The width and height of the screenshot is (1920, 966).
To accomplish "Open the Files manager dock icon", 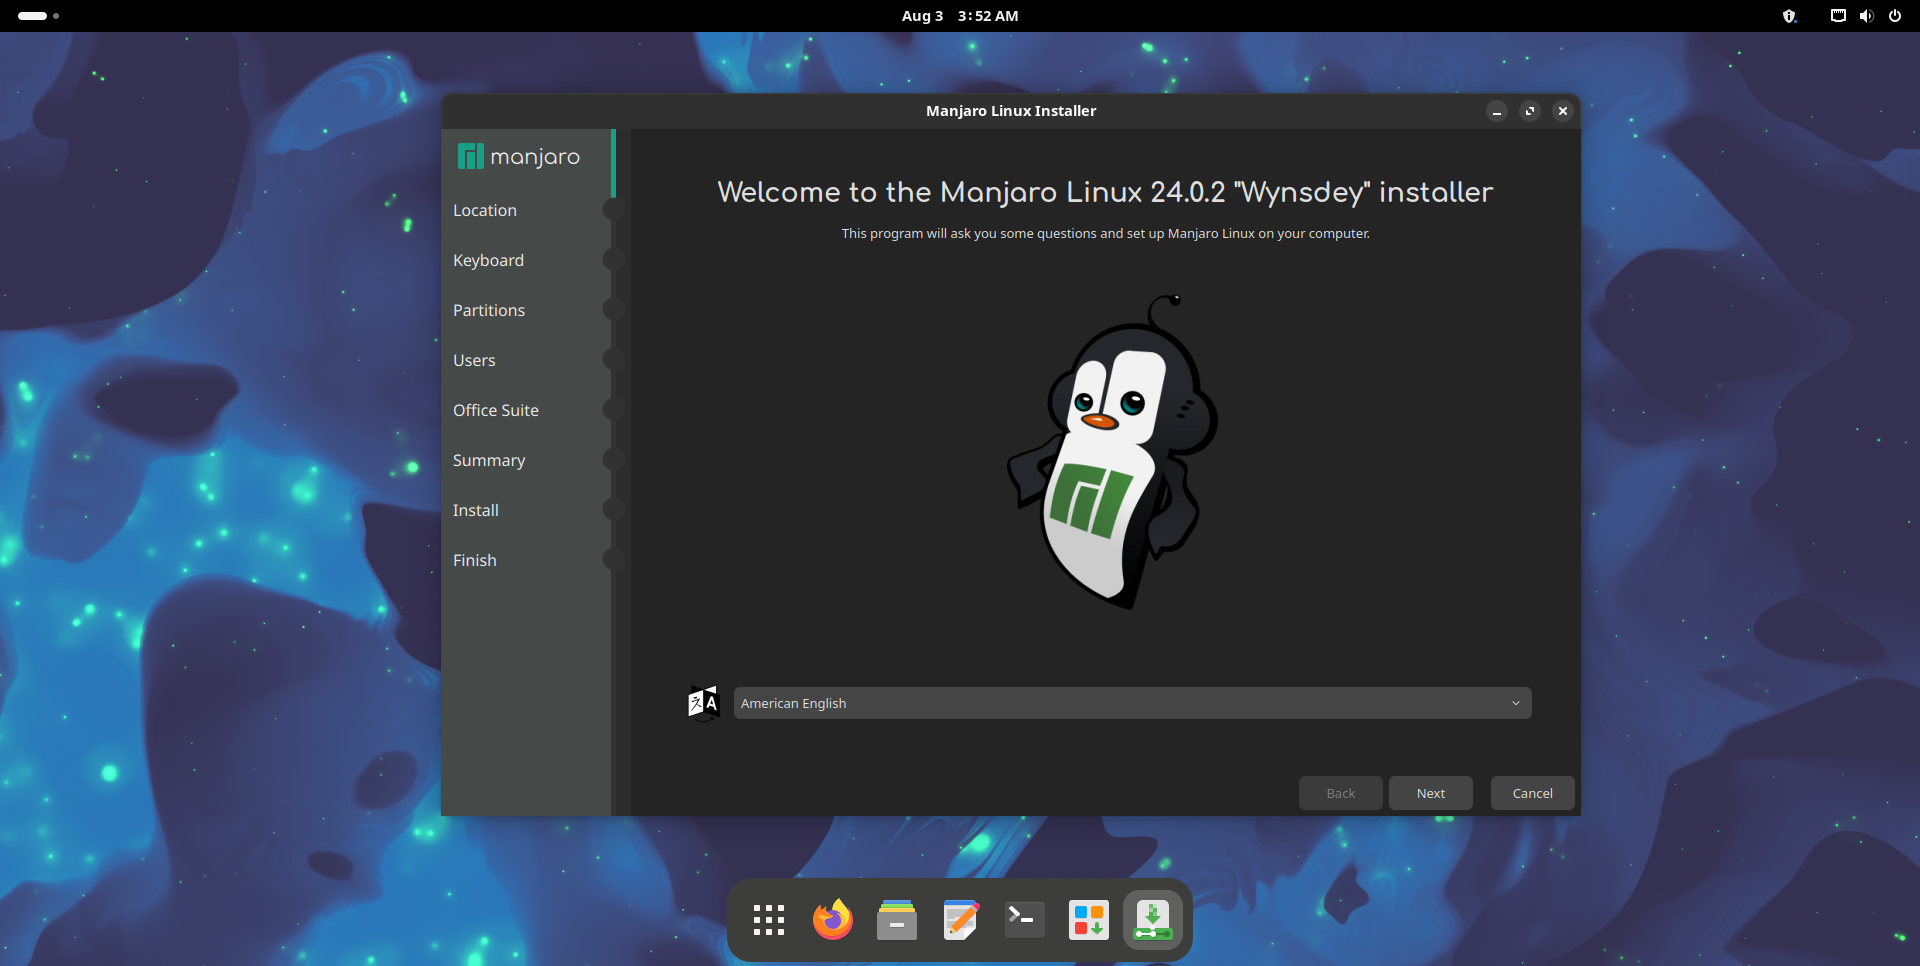I will 896,920.
